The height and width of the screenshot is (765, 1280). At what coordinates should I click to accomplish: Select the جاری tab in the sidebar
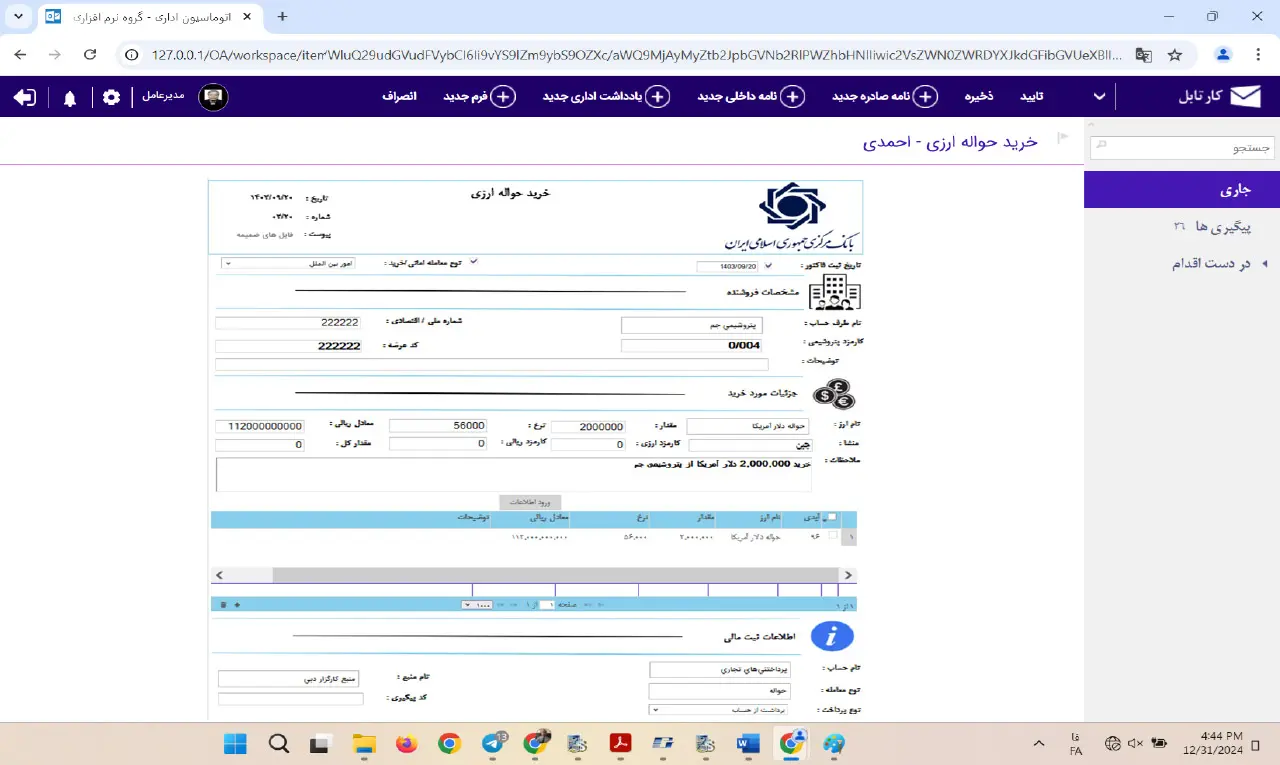tap(1181, 189)
